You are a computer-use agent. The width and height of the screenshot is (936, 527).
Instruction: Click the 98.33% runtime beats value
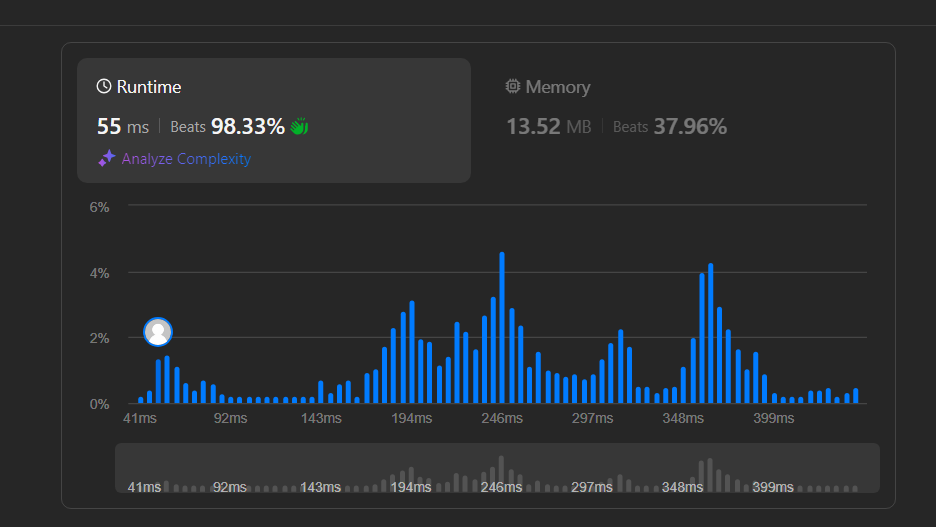tap(248, 127)
